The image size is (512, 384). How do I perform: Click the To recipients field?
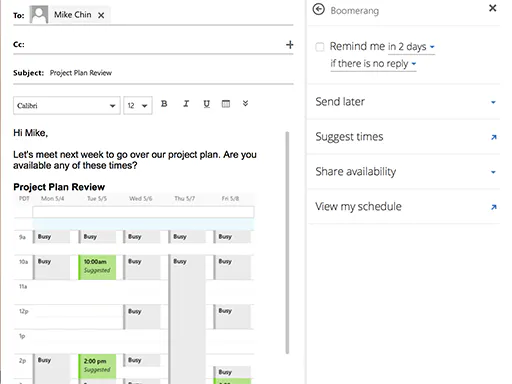[153, 15]
